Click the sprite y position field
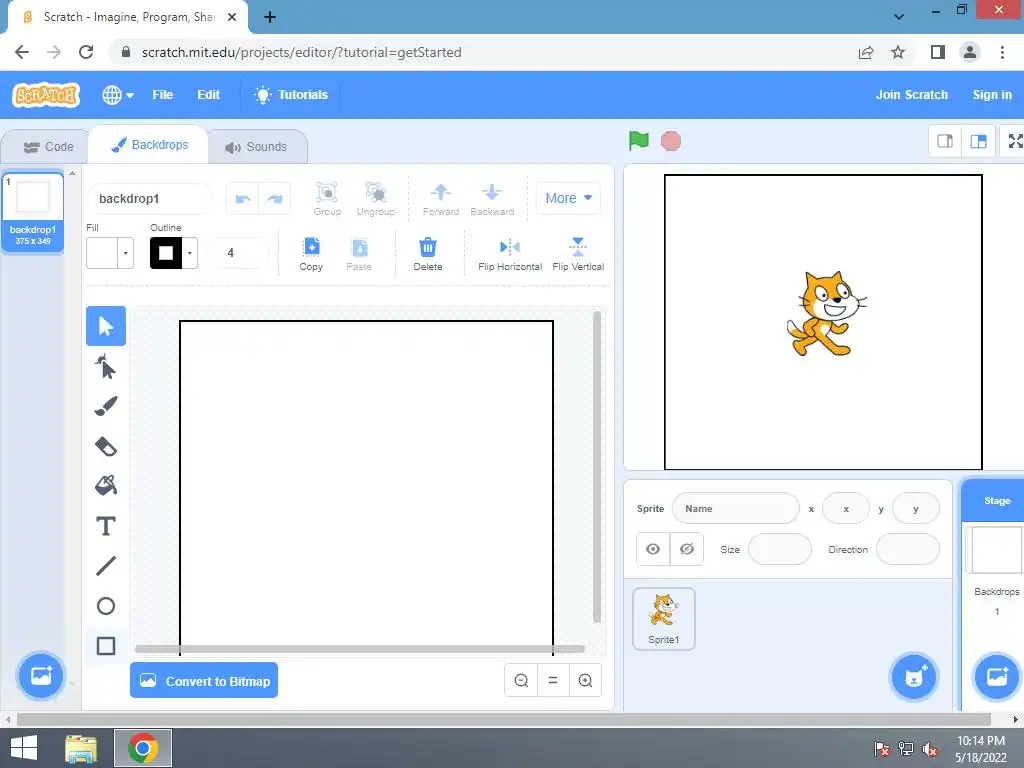1024x768 pixels. [x=916, y=509]
